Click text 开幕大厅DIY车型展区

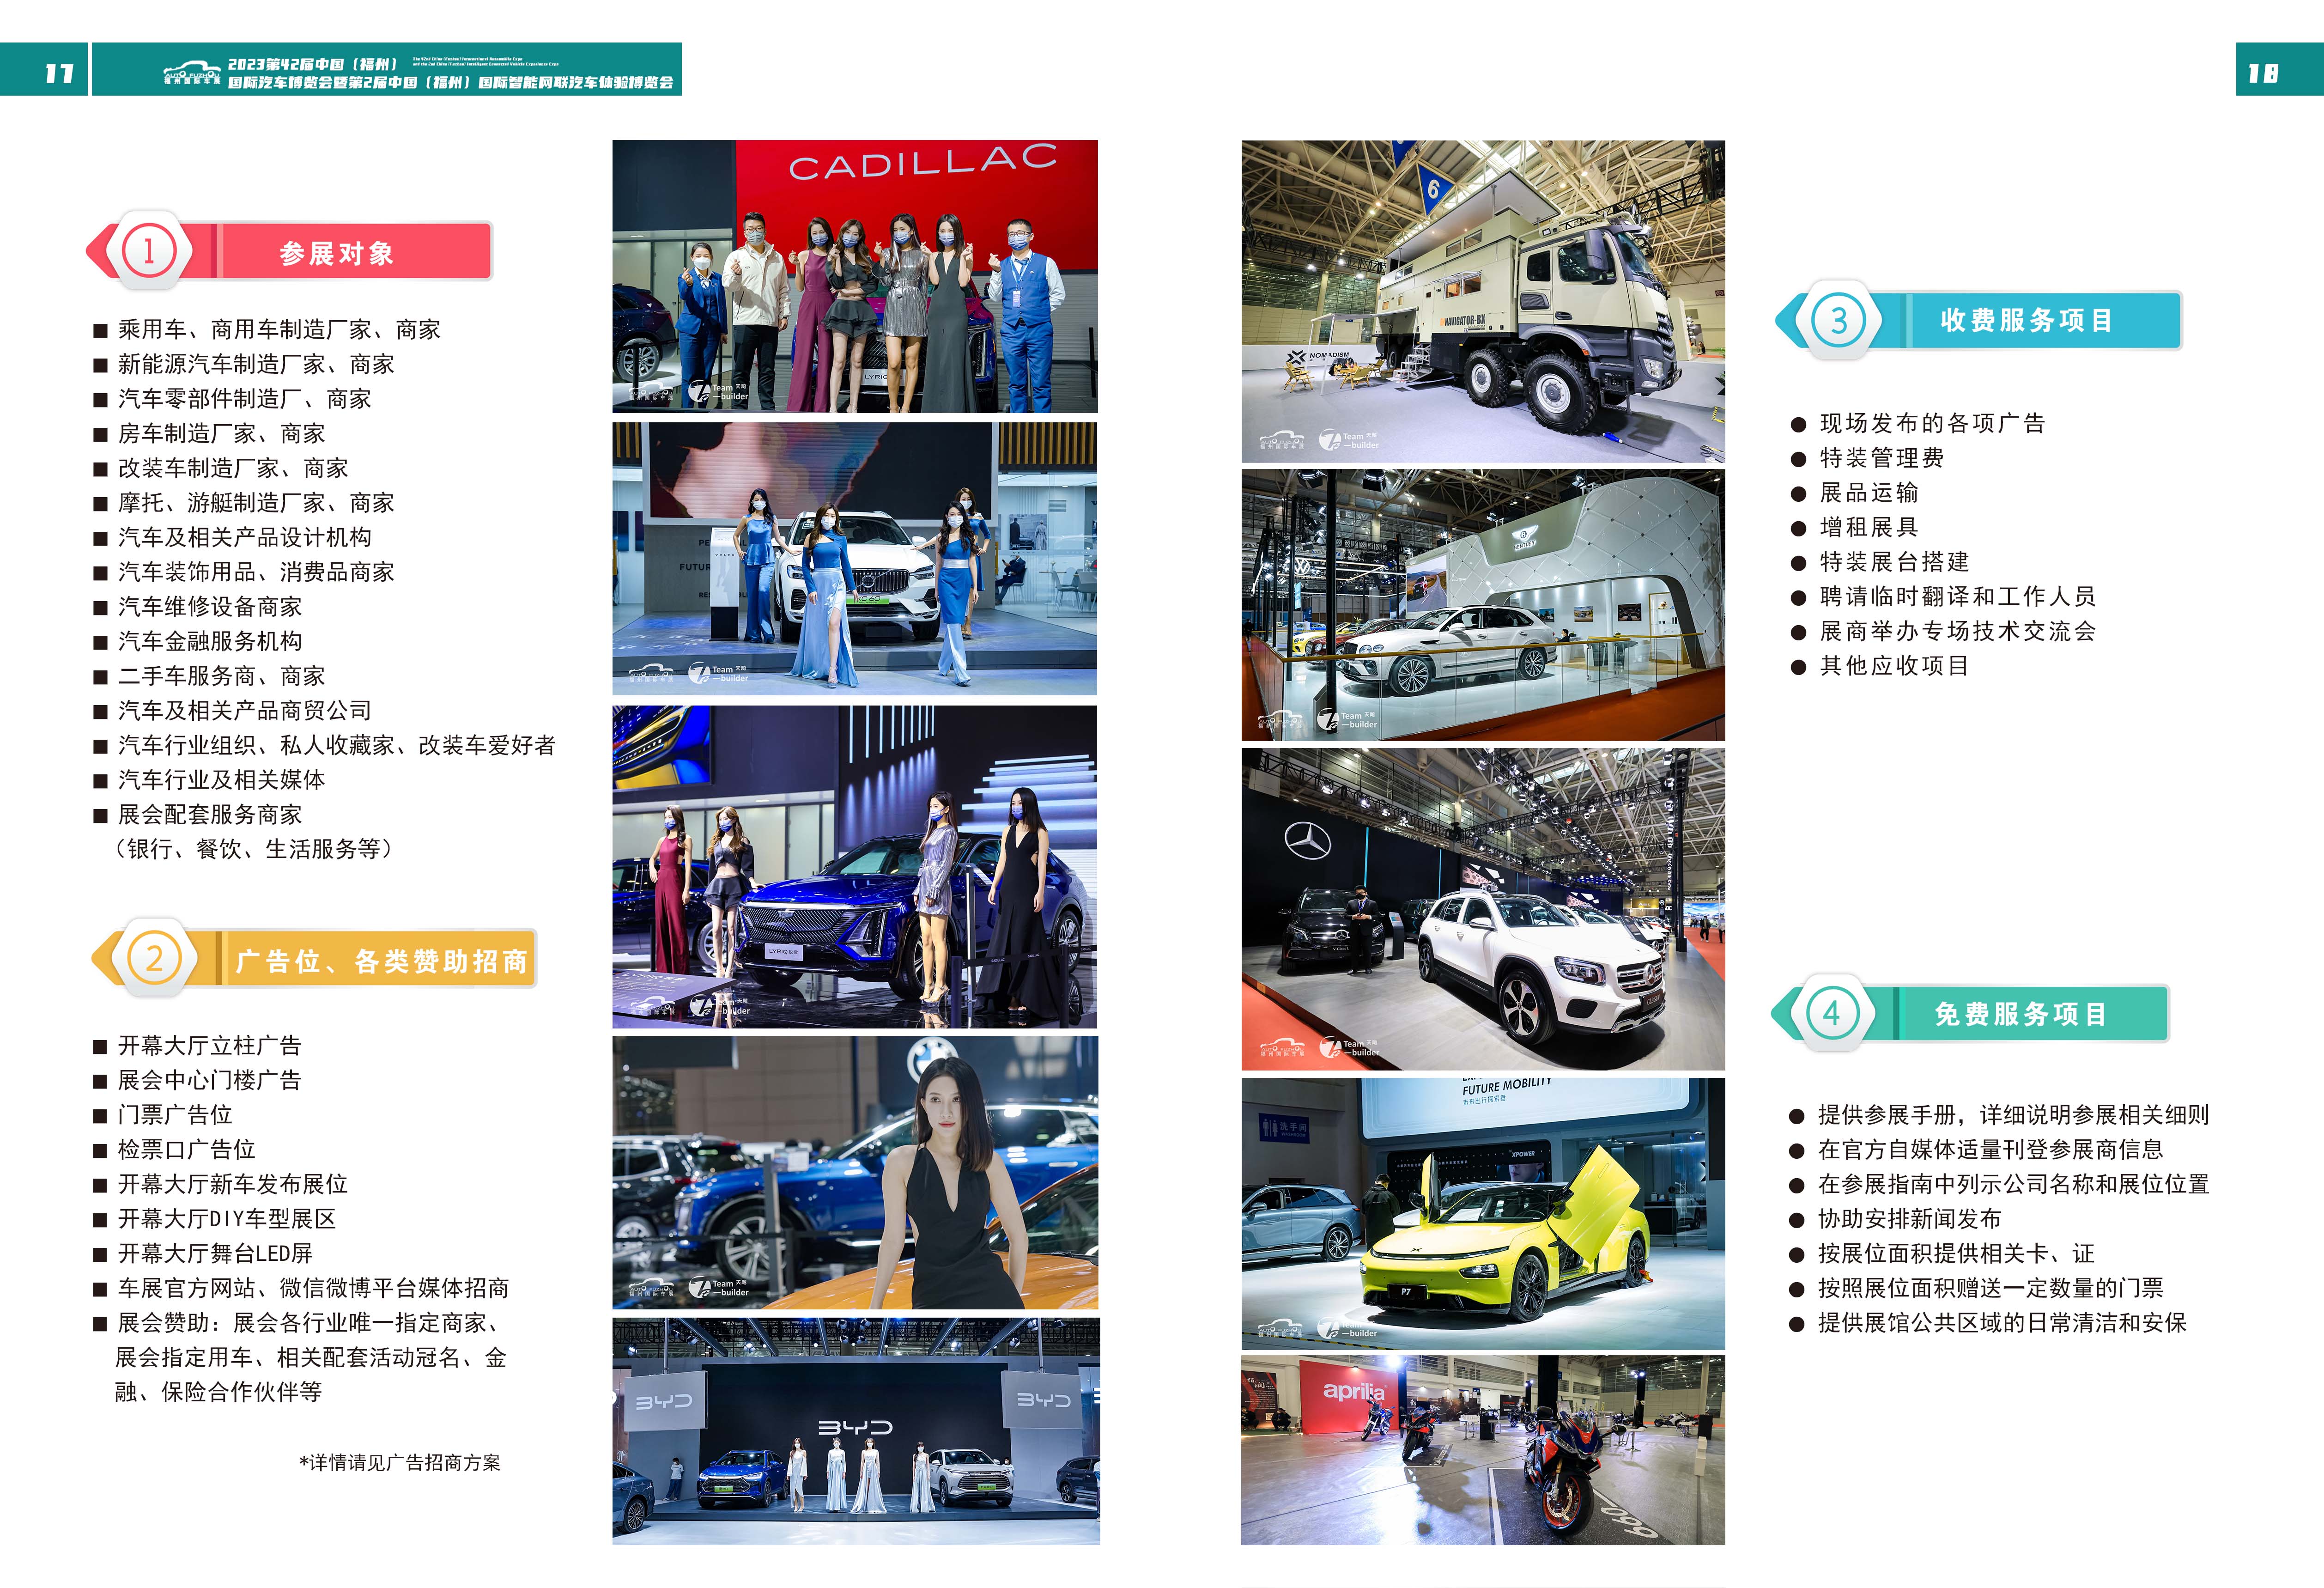[227, 1219]
